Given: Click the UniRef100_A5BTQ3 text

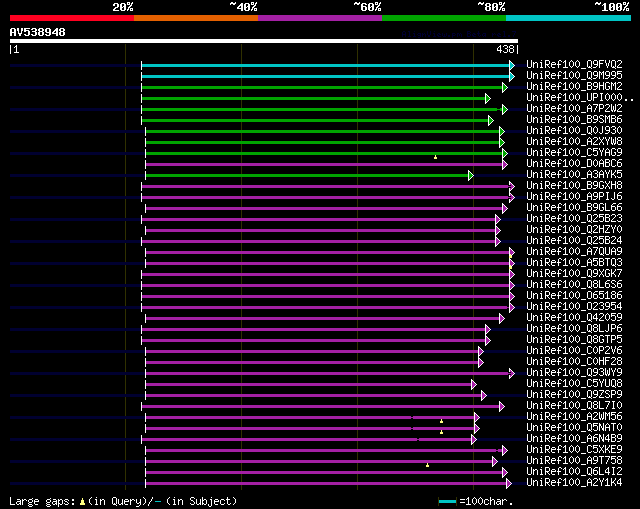Looking at the screenshot, I should [574, 263].
